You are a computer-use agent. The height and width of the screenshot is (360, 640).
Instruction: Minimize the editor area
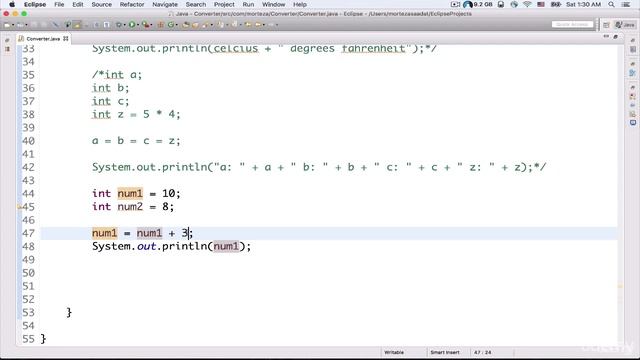(606, 37)
